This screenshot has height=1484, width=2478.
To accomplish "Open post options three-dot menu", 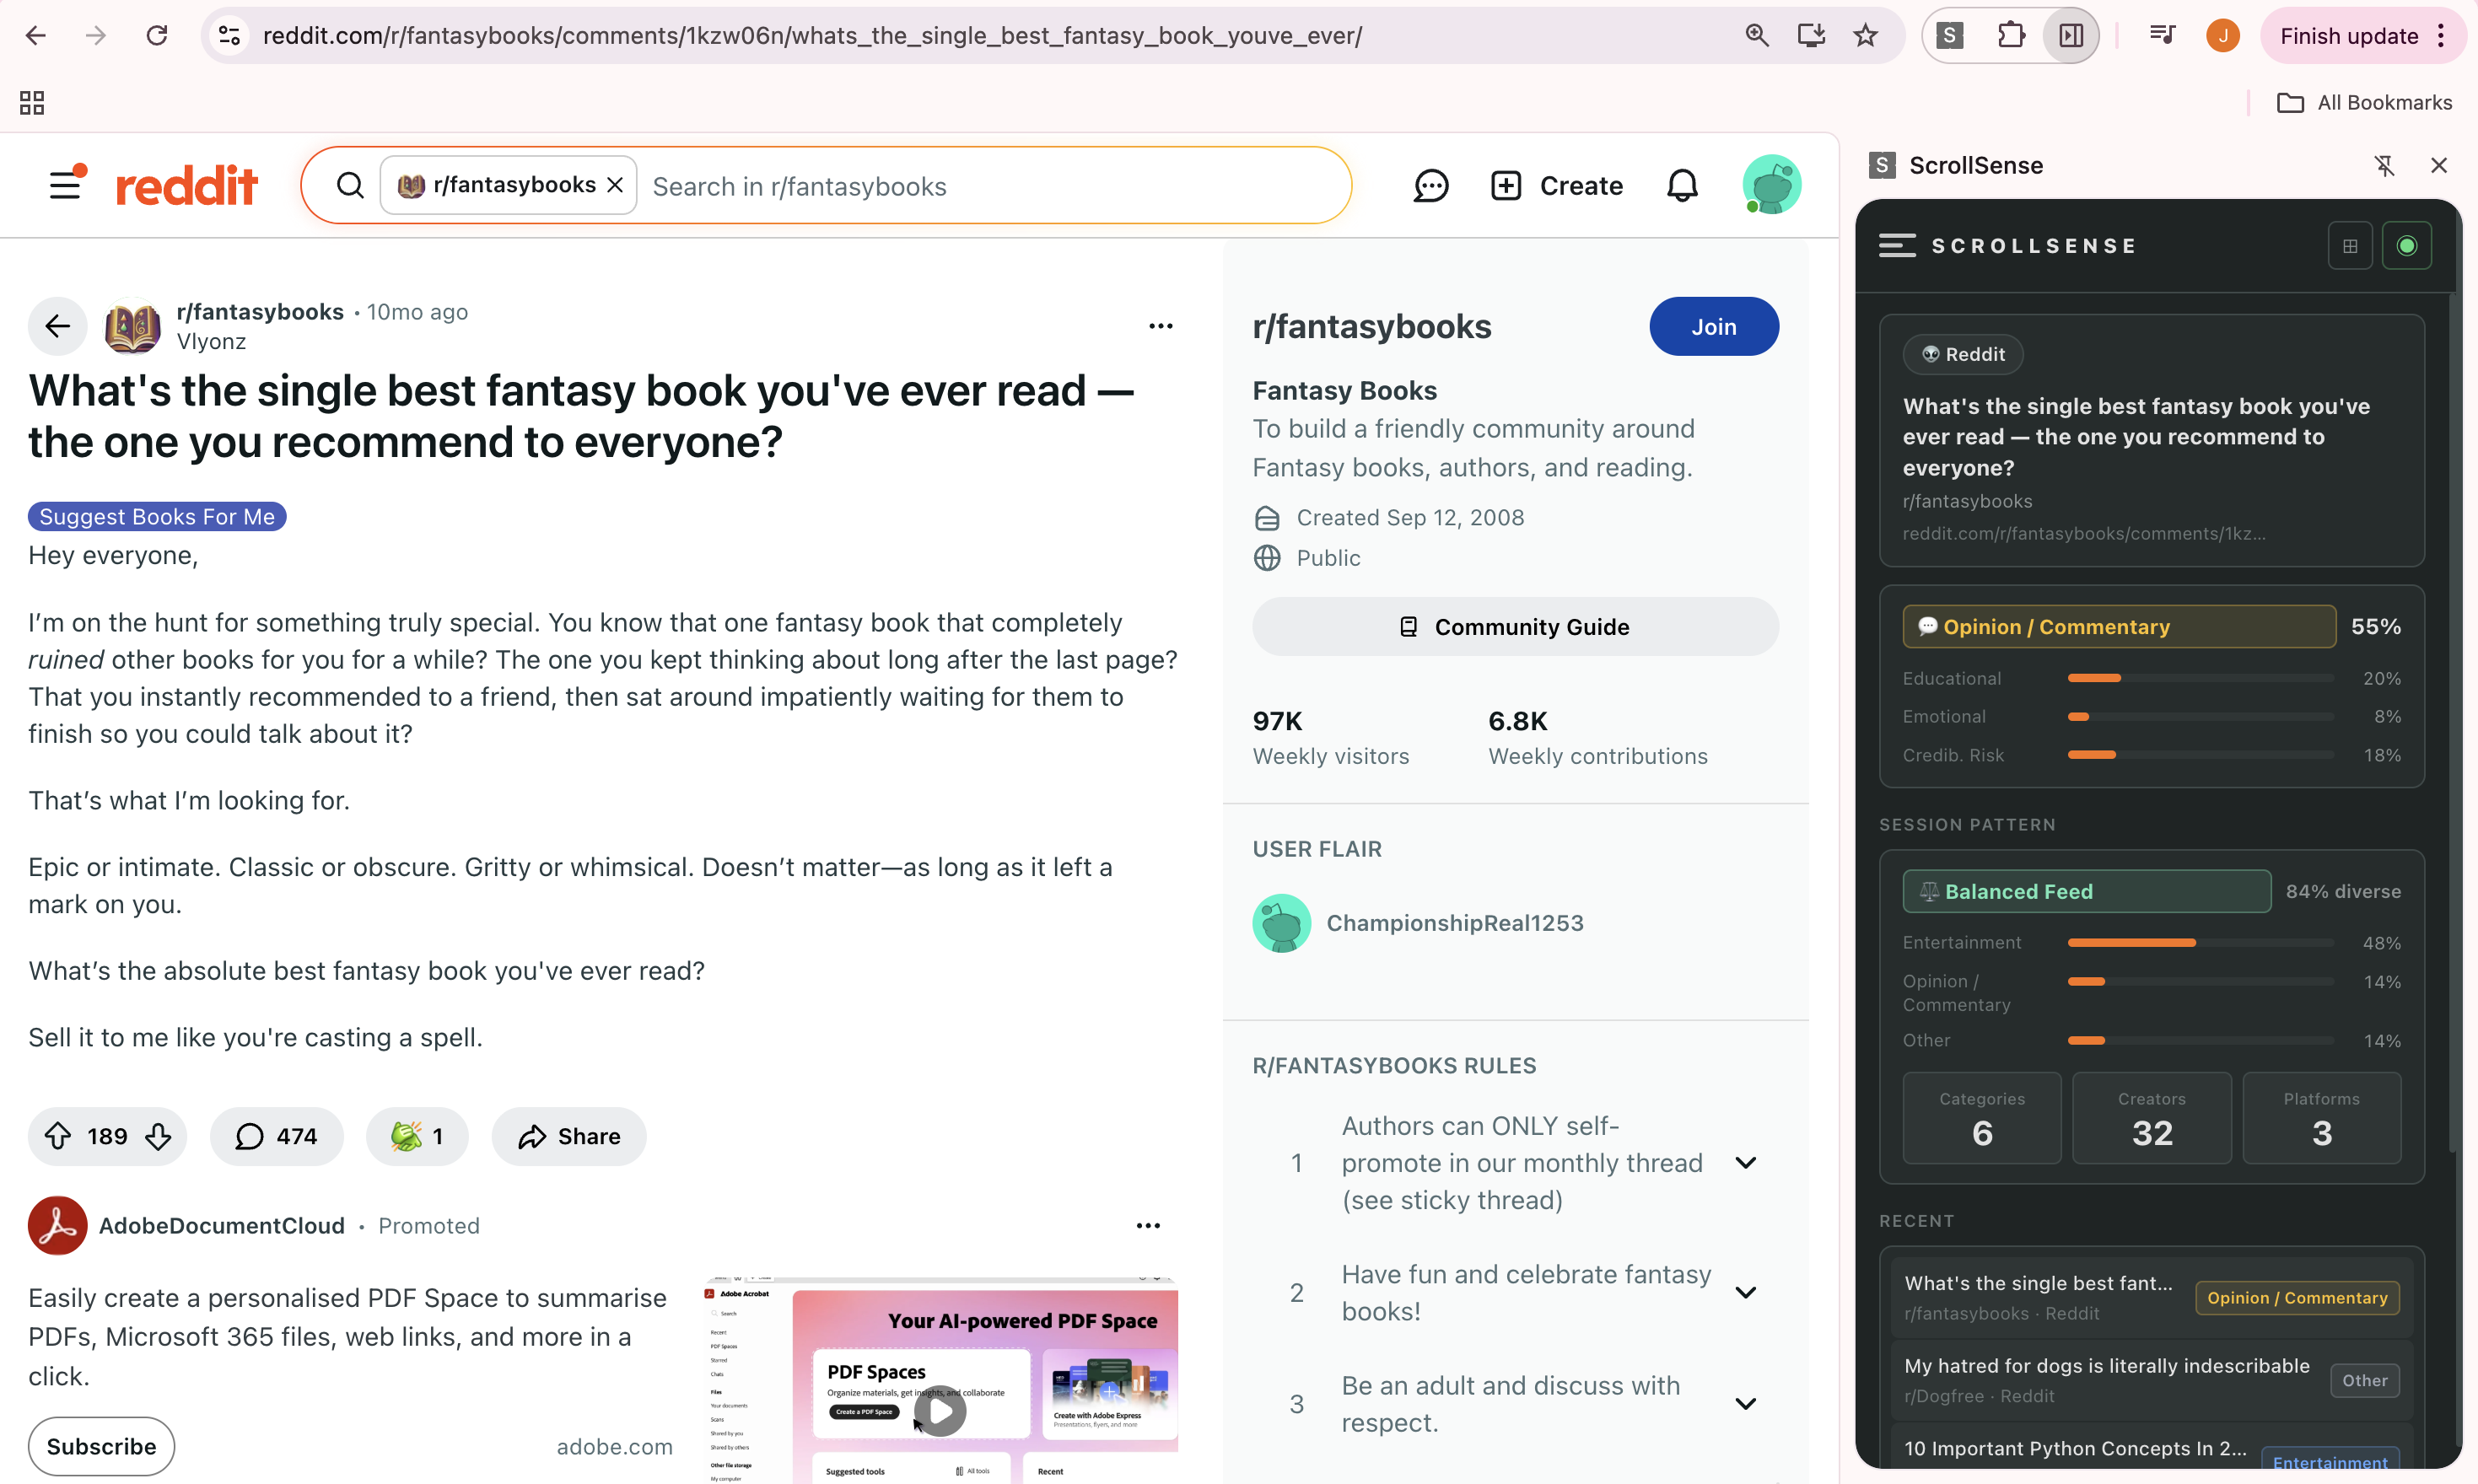I will 1160,326.
